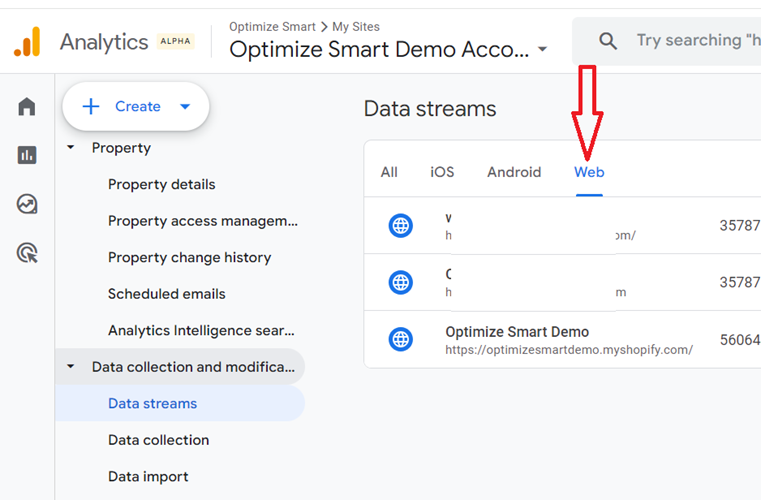Image resolution: width=761 pixels, height=500 pixels.
Task: Open the Optimize Smart Demo stream row
Action: click(562, 339)
